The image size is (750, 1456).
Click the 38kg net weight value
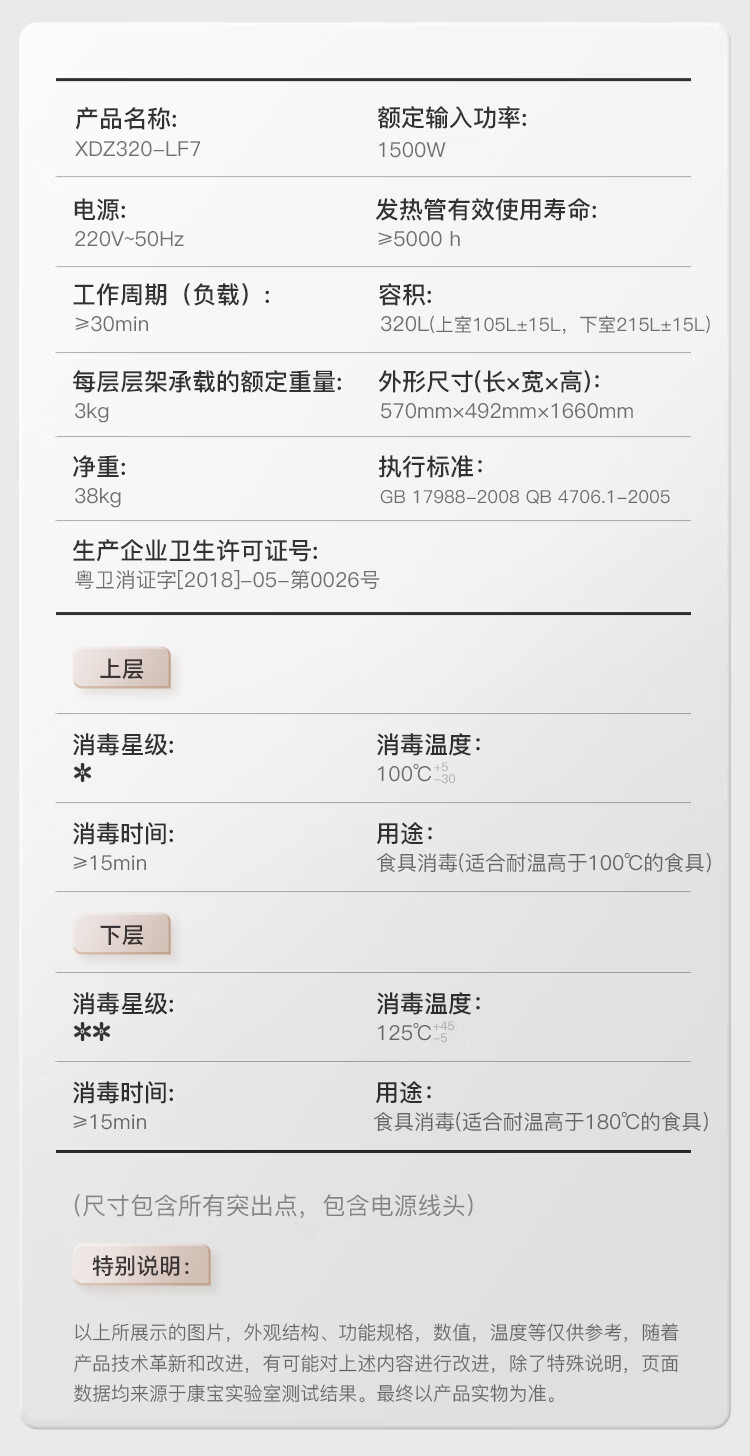pyautogui.click(x=97, y=497)
